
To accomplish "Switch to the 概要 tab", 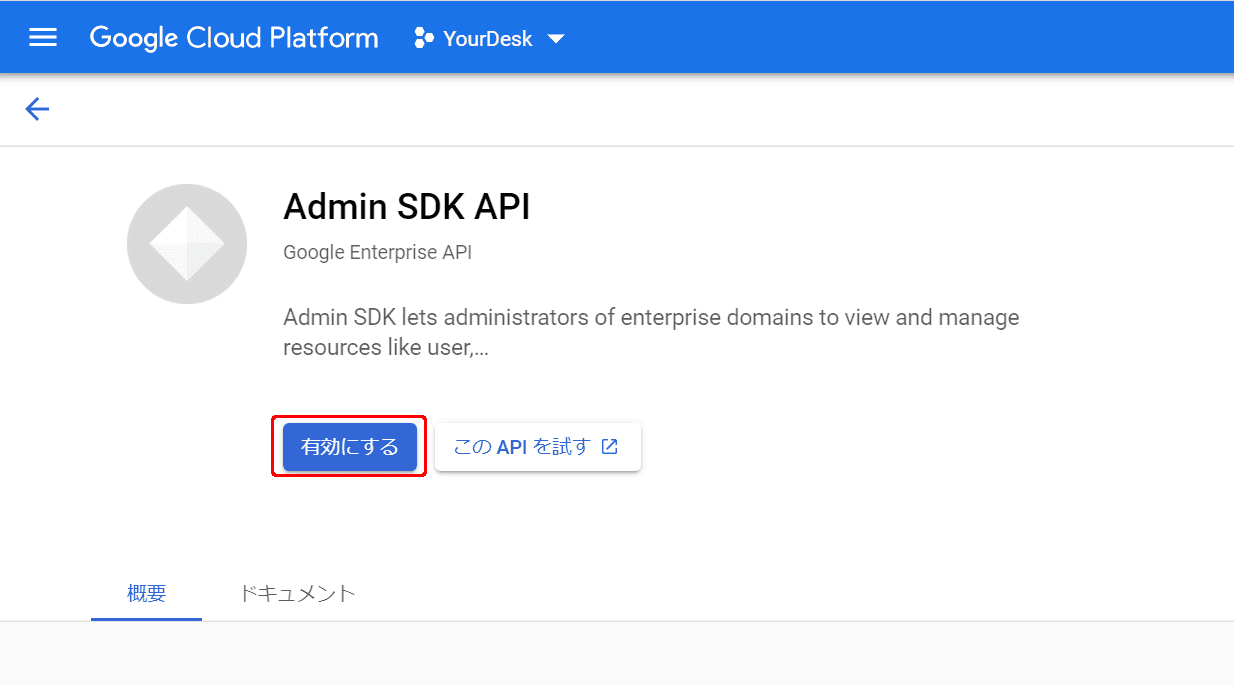I will click(x=147, y=593).
